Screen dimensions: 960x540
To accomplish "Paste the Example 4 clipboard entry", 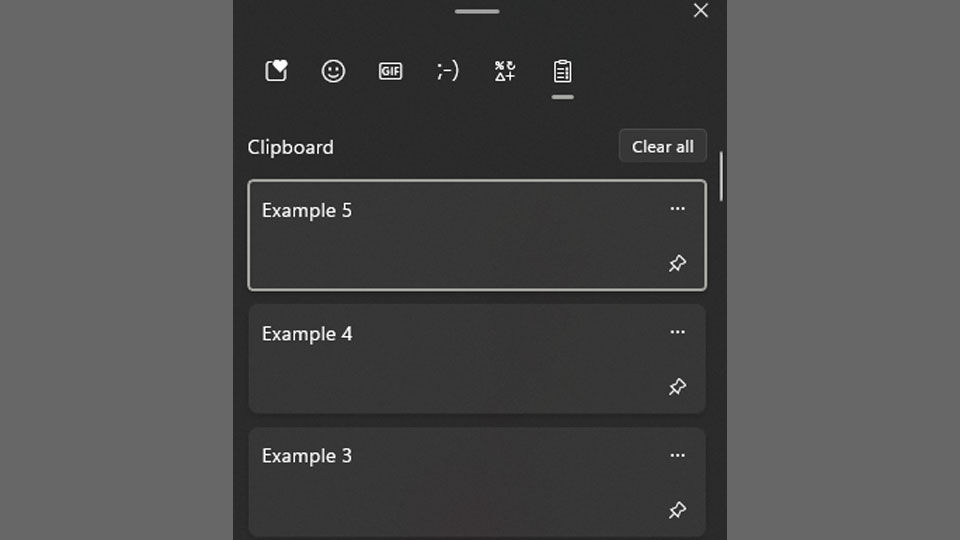I will [477, 359].
